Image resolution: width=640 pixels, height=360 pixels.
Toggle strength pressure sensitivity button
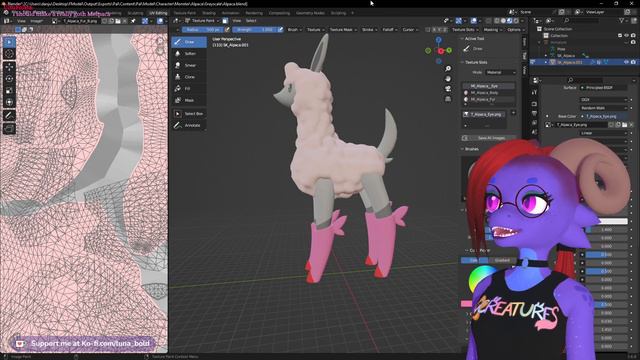[280, 30]
